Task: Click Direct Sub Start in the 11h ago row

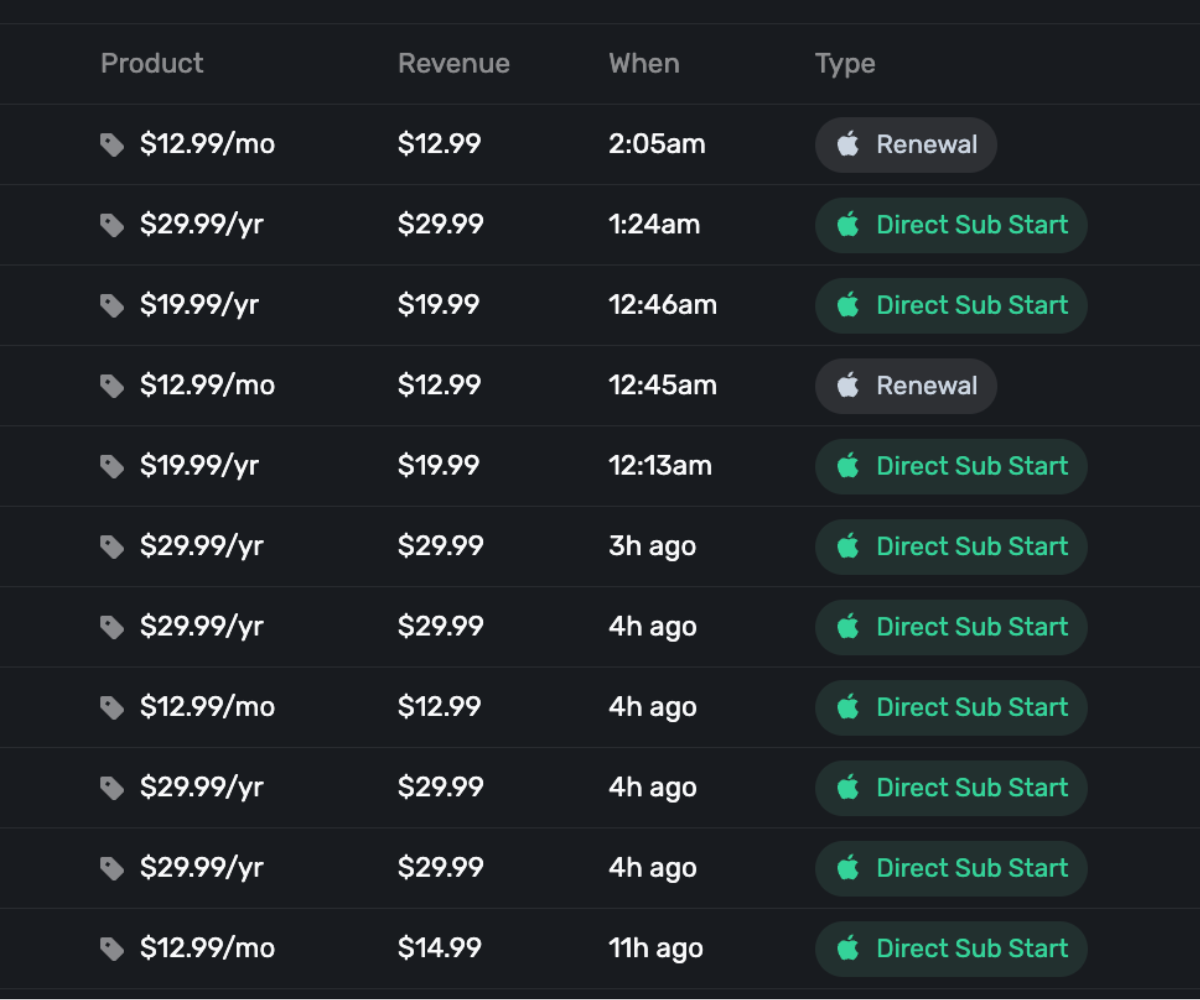Action: point(951,948)
